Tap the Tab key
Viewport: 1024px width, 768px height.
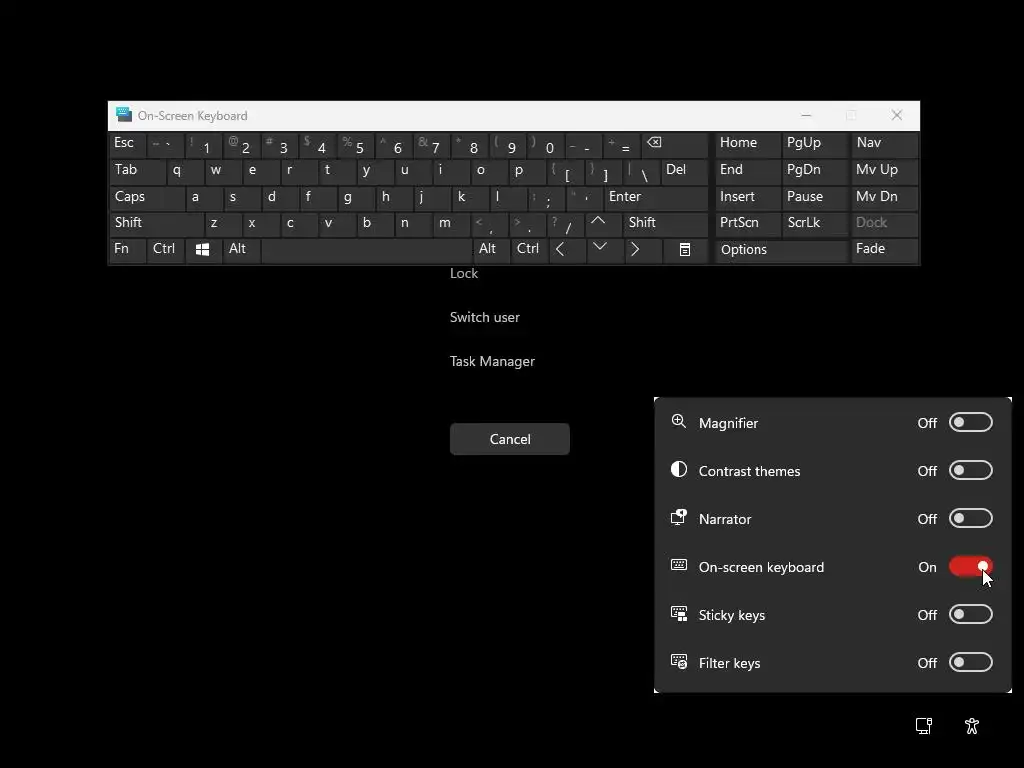136,171
